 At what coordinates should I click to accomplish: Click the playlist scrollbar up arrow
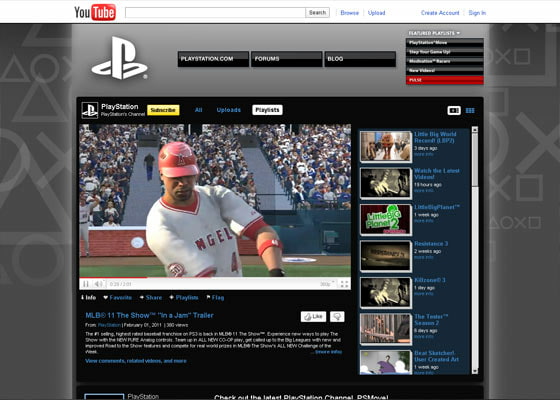tap(475, 130)
